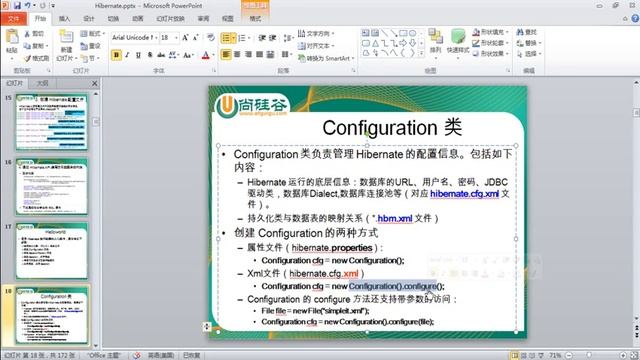The width and height of the screenshot is (640, 360).
Task: Decrease font size with the small A icon
Action: (x=196, y=38)
